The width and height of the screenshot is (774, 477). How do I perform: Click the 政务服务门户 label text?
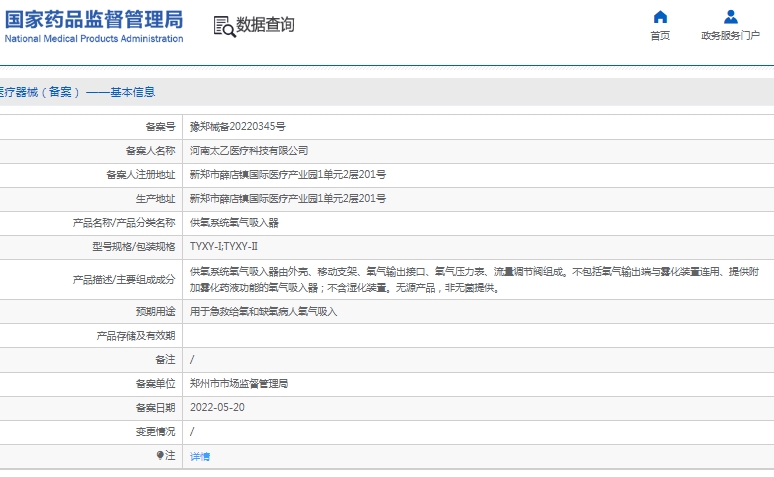pos(731,36)
